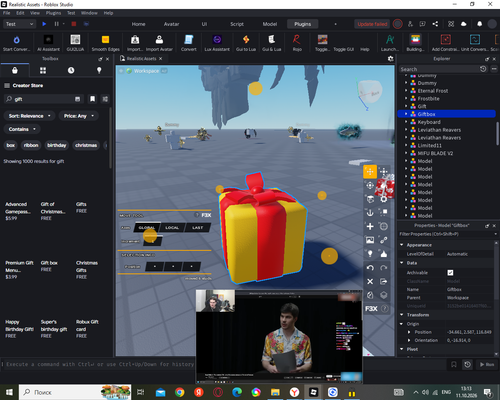Apply the 'birthday' search tag
This screenshot has width=500, height=400.
click(57, 145)
